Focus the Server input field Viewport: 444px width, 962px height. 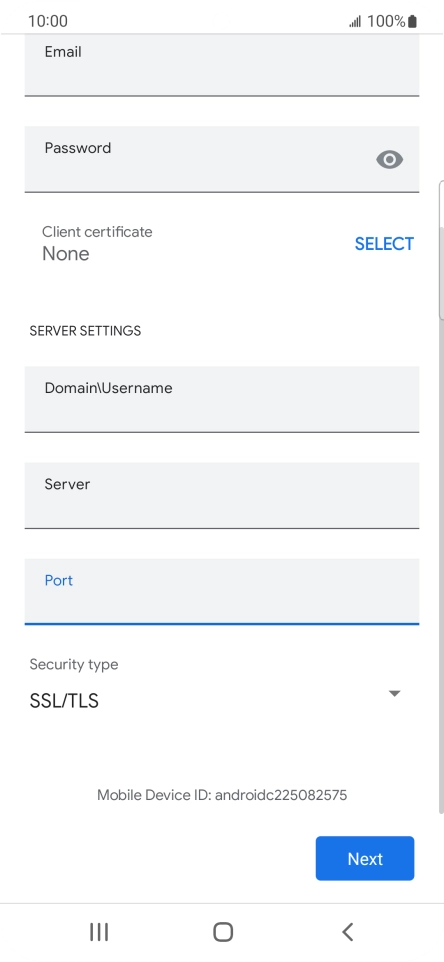222,496
